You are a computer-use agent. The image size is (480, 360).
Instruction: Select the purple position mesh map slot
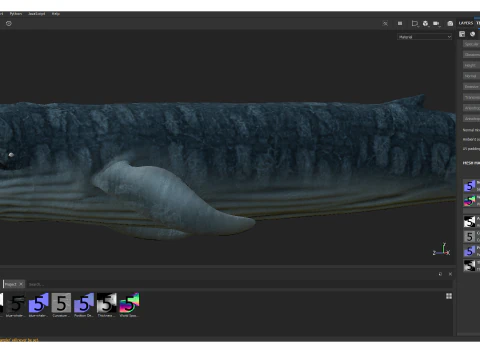click(470, 251)
